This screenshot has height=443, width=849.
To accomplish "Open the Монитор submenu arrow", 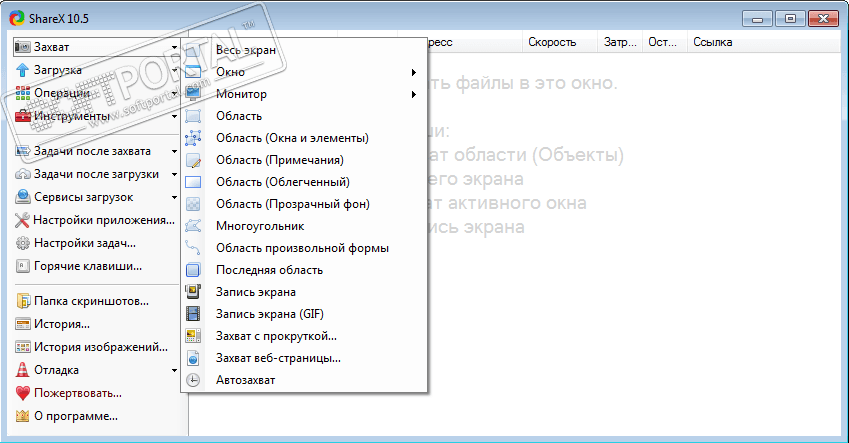I will point(414,94).
